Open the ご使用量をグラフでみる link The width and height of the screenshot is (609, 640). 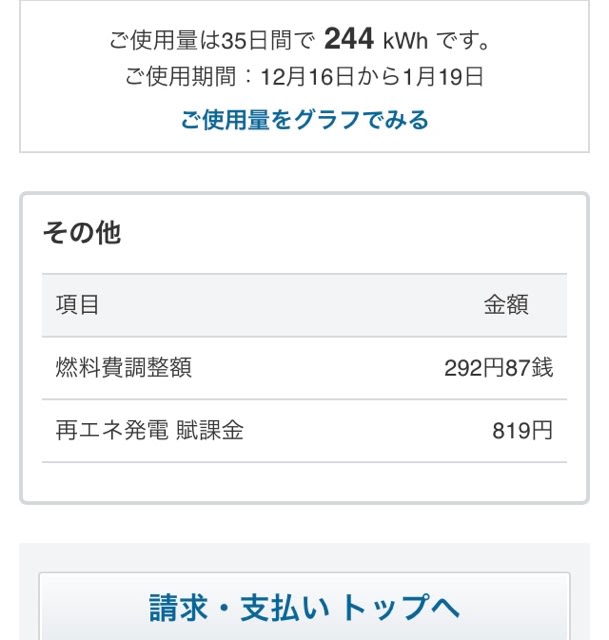(x=304, y=120)
